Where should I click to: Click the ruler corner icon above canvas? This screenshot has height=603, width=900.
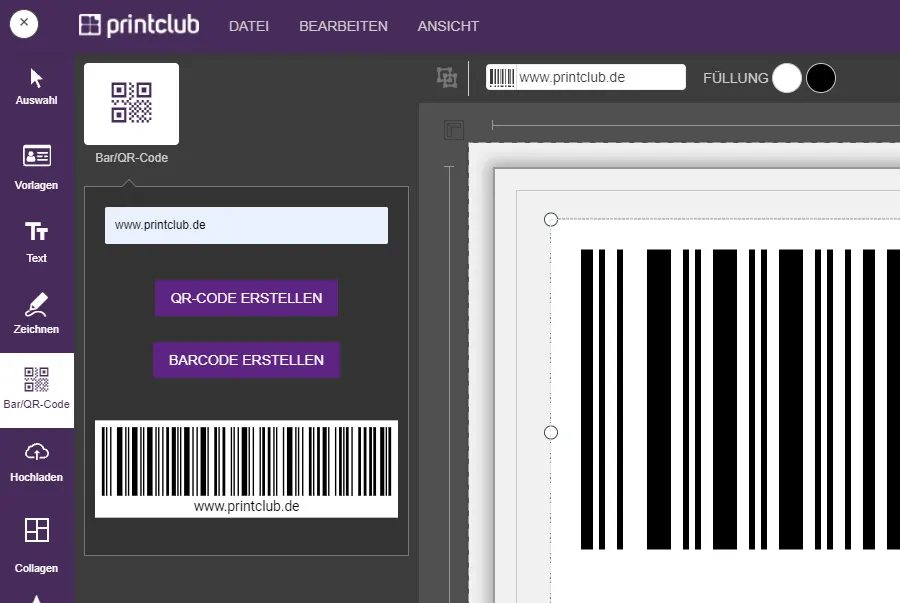tap(454, 130)
